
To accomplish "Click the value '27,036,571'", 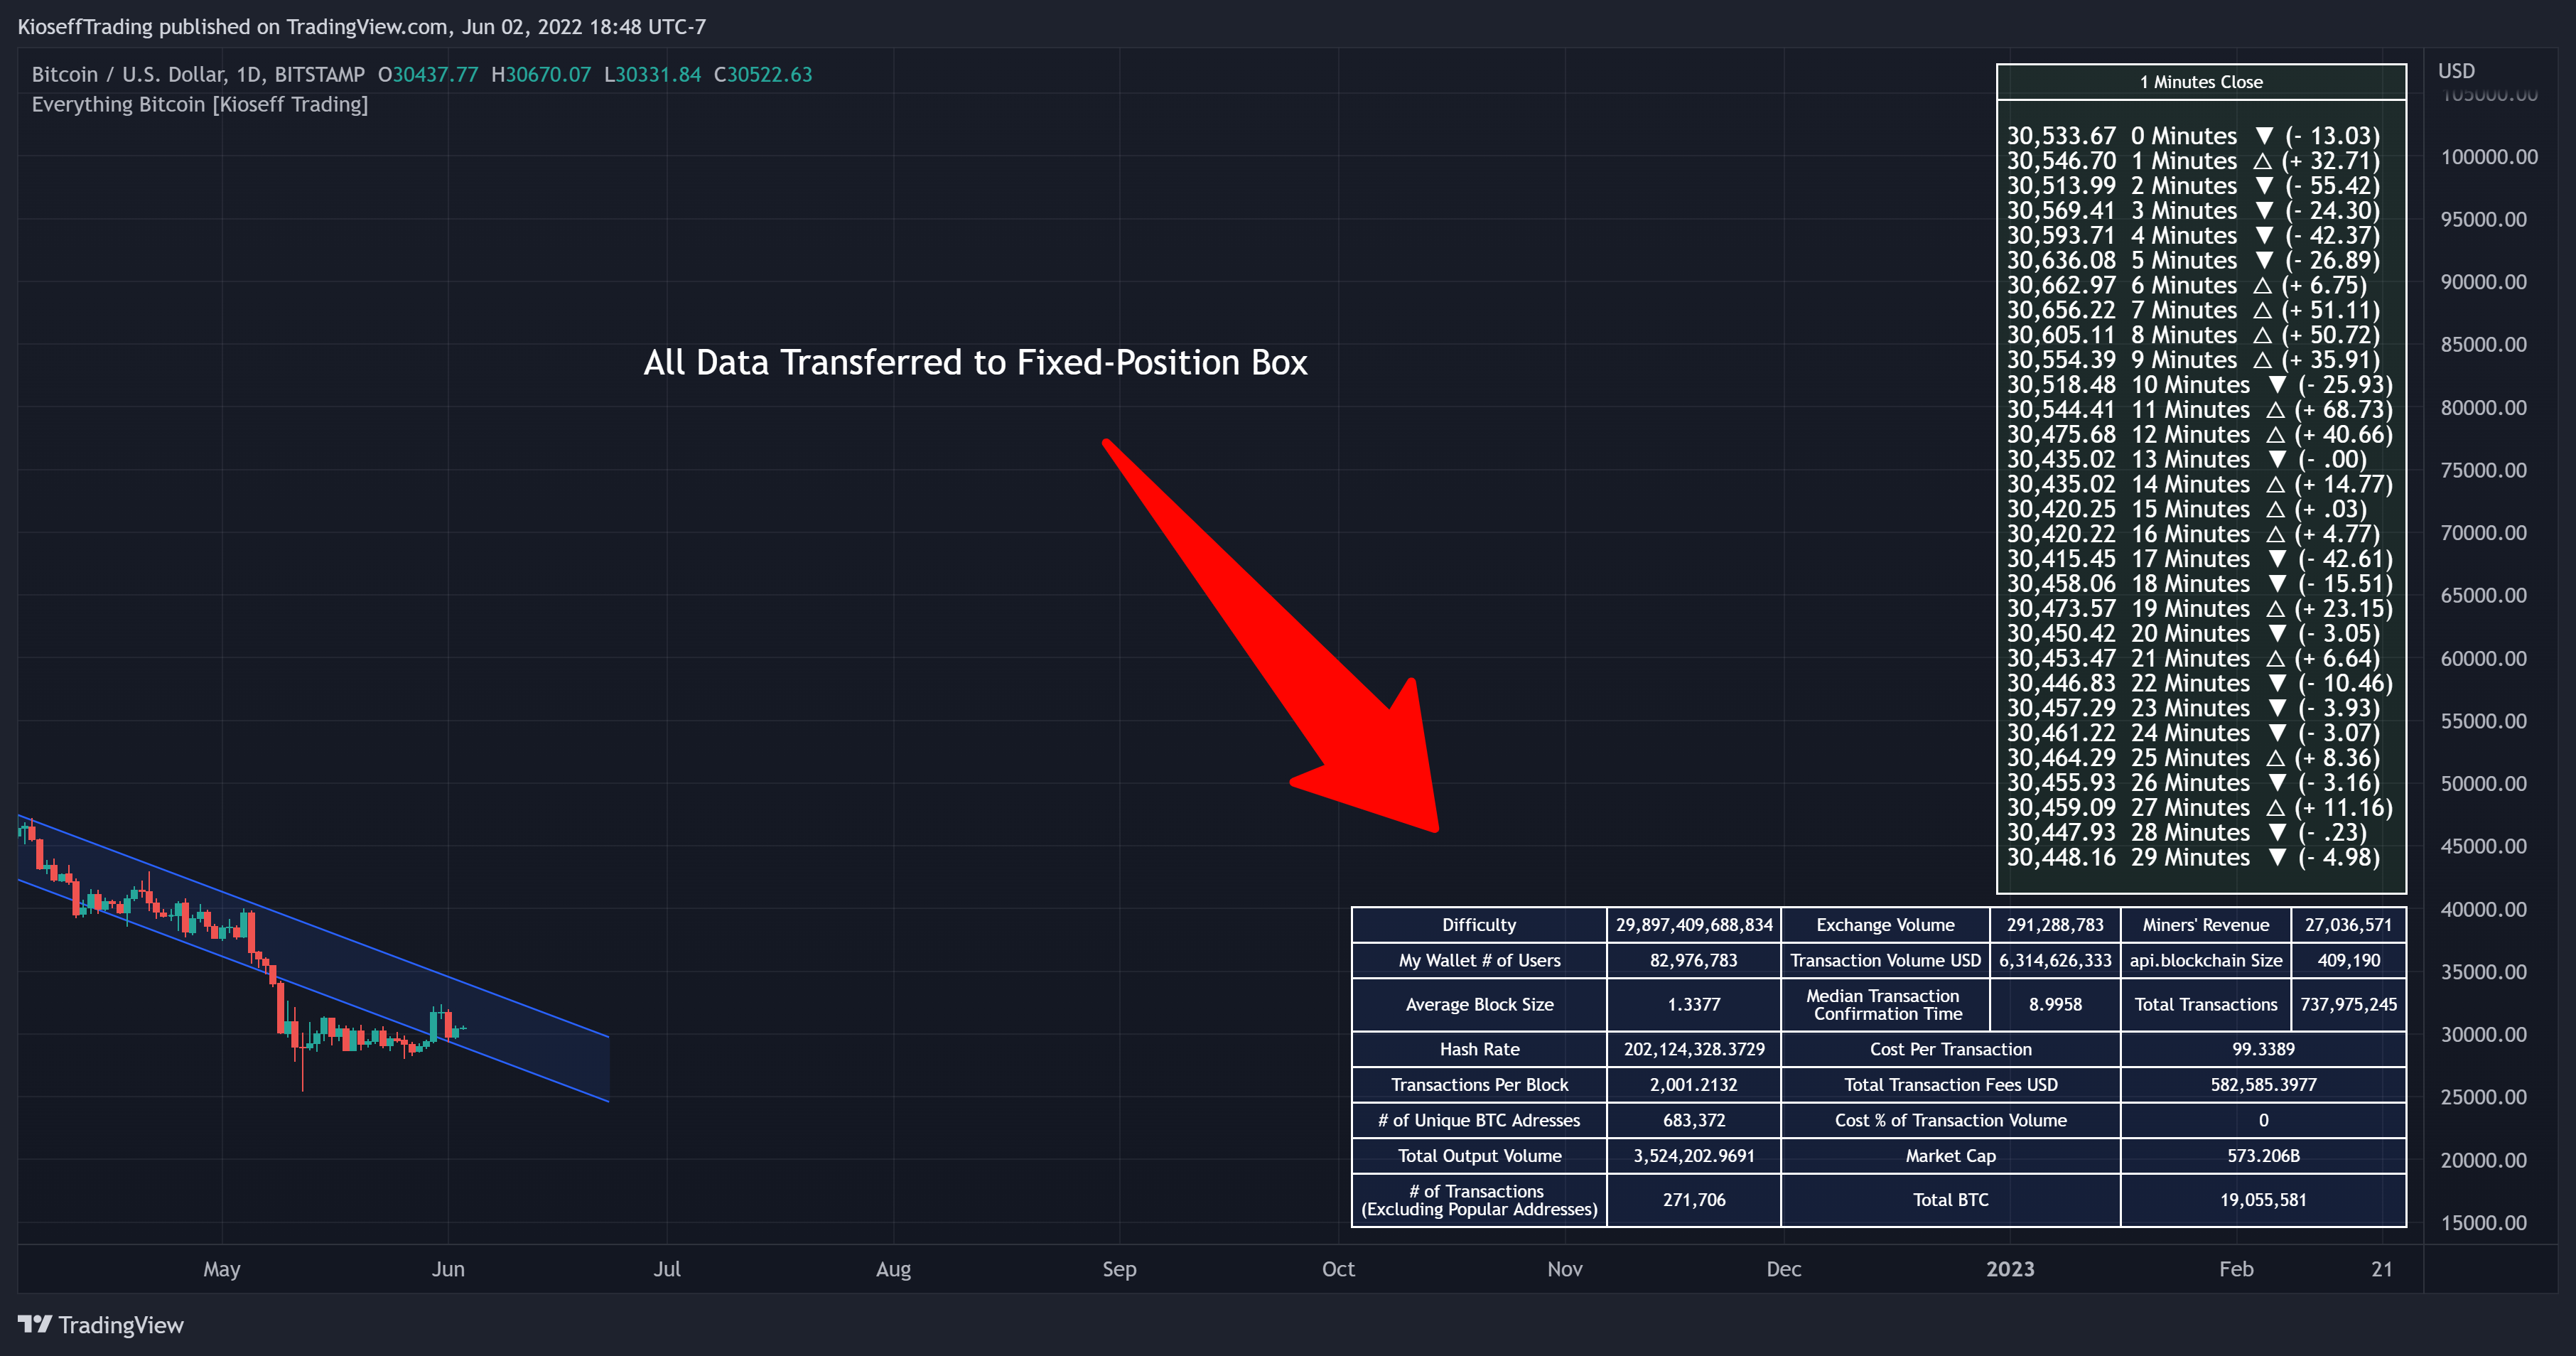I will (2348, 925).
